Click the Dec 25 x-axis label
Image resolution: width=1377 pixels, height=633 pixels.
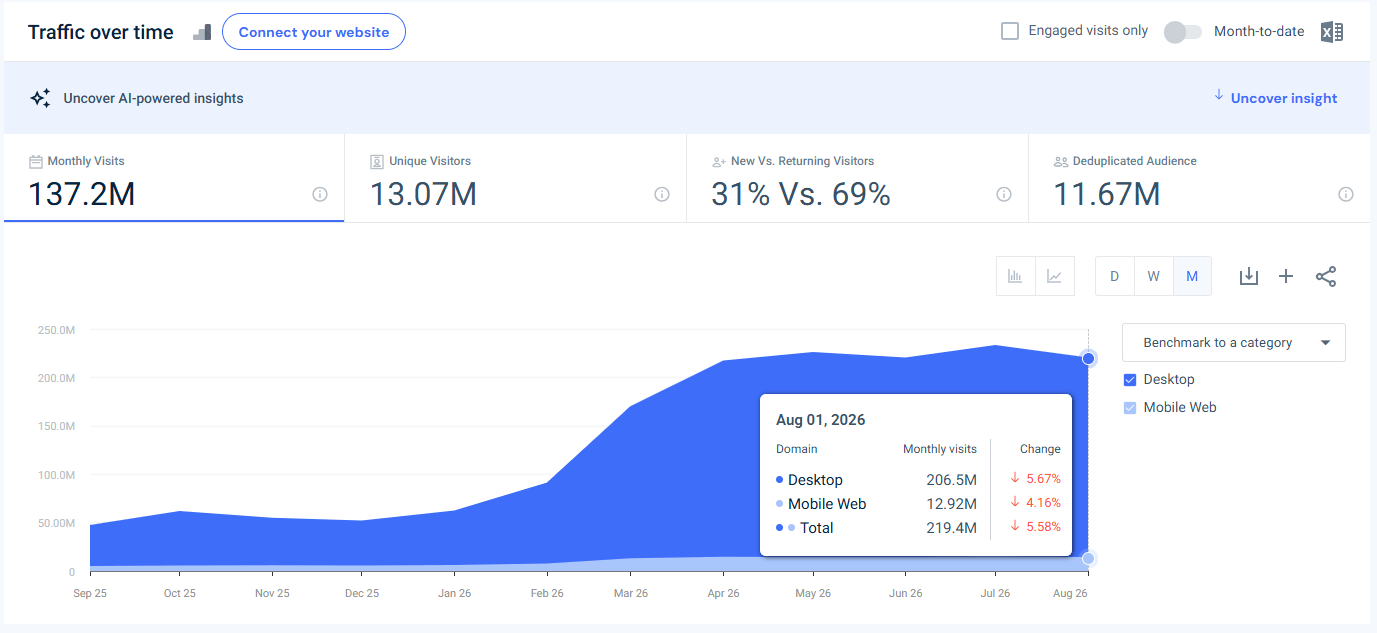(362, 594)
